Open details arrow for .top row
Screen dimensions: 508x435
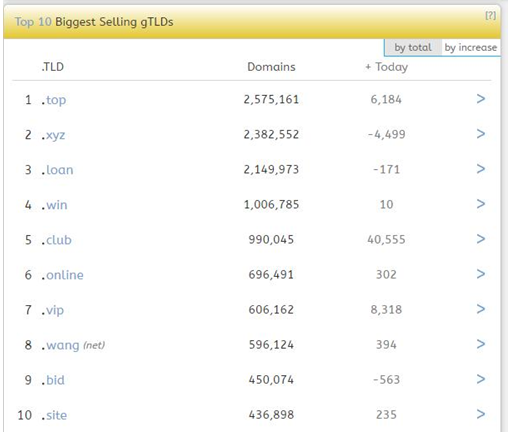point(480,99)
